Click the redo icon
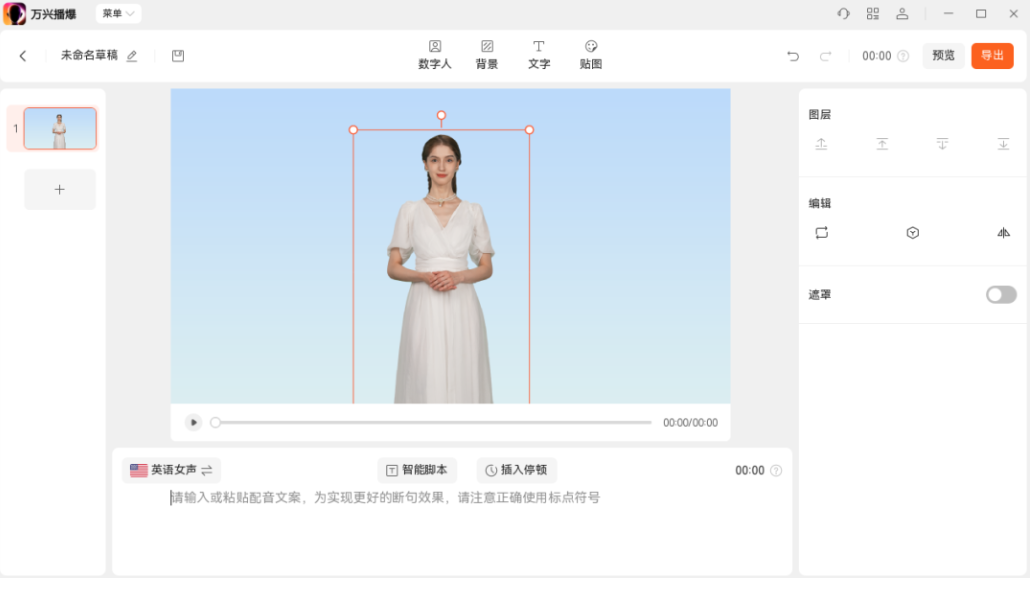Screen dimensions: 1032x598 click(x=825, y=56)
